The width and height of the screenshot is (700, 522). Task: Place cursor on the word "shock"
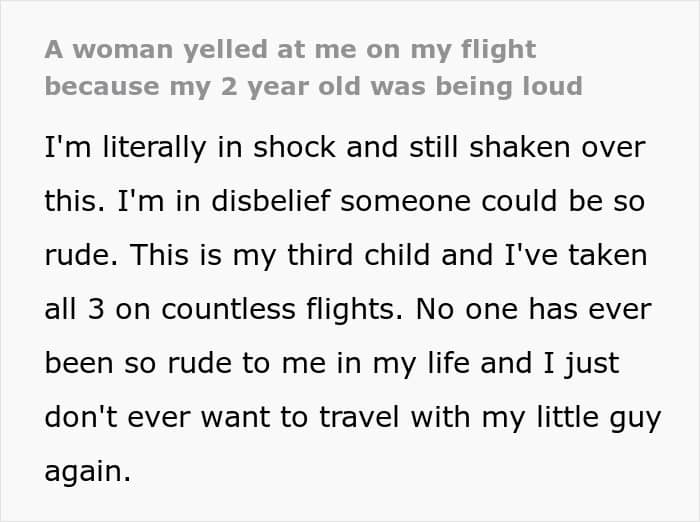point(294,146)
